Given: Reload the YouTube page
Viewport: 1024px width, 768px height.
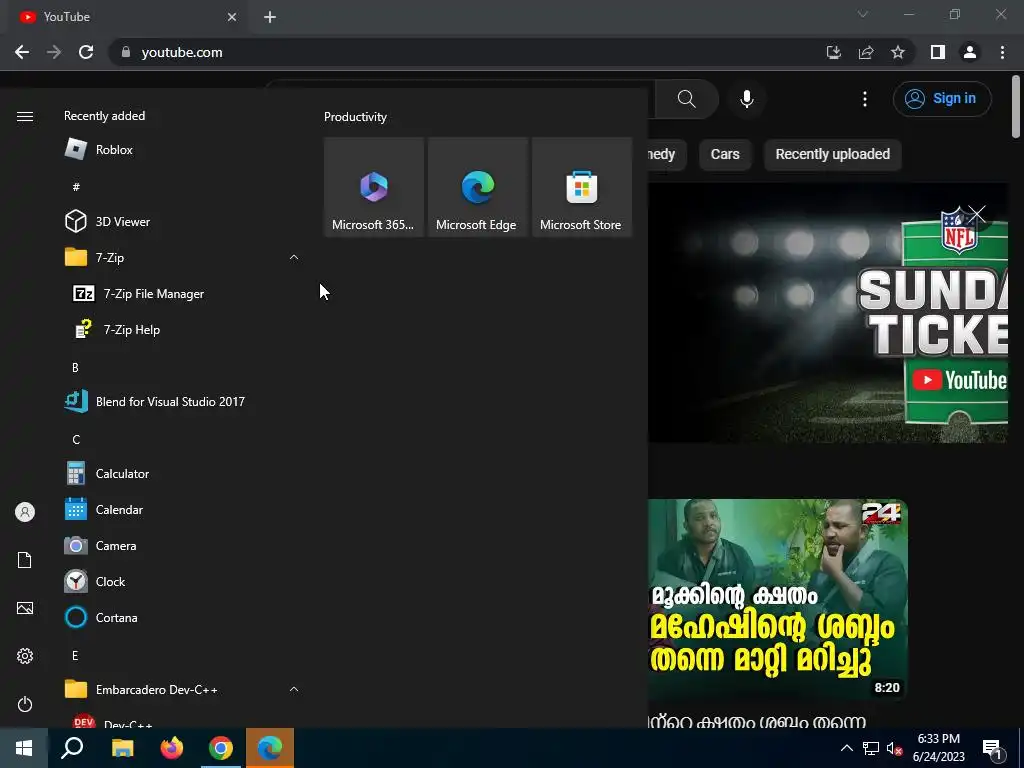Looking at the screenshot, I should (86, 52).
